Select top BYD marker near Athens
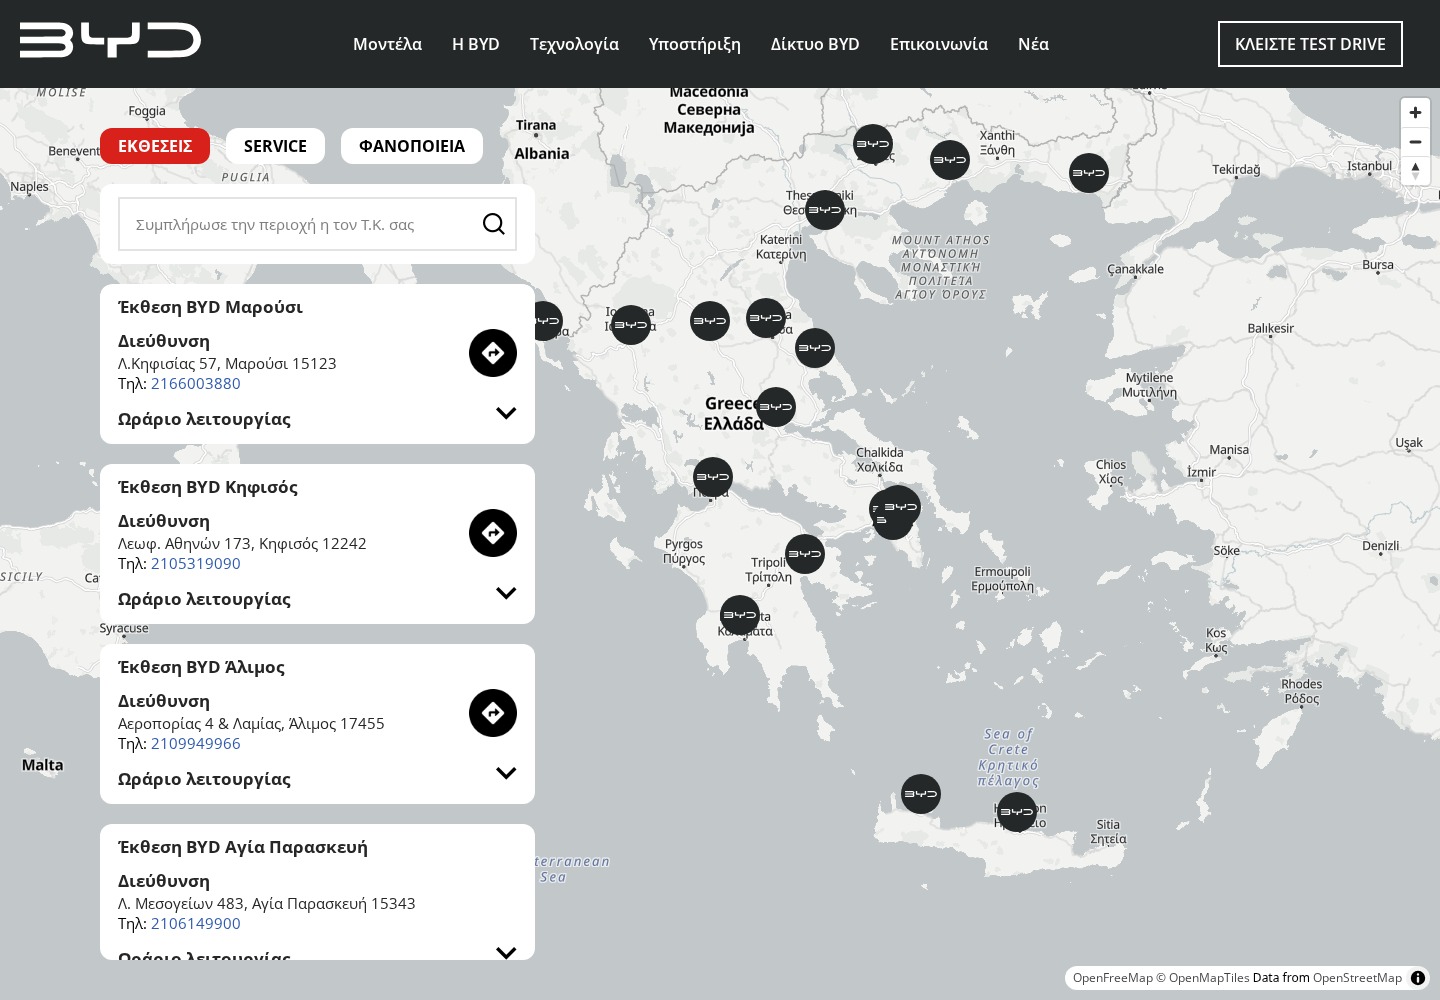Image resolution: width=1440 pixels, height=1000 pixels. pyautogui.click(x=901, y=506)
